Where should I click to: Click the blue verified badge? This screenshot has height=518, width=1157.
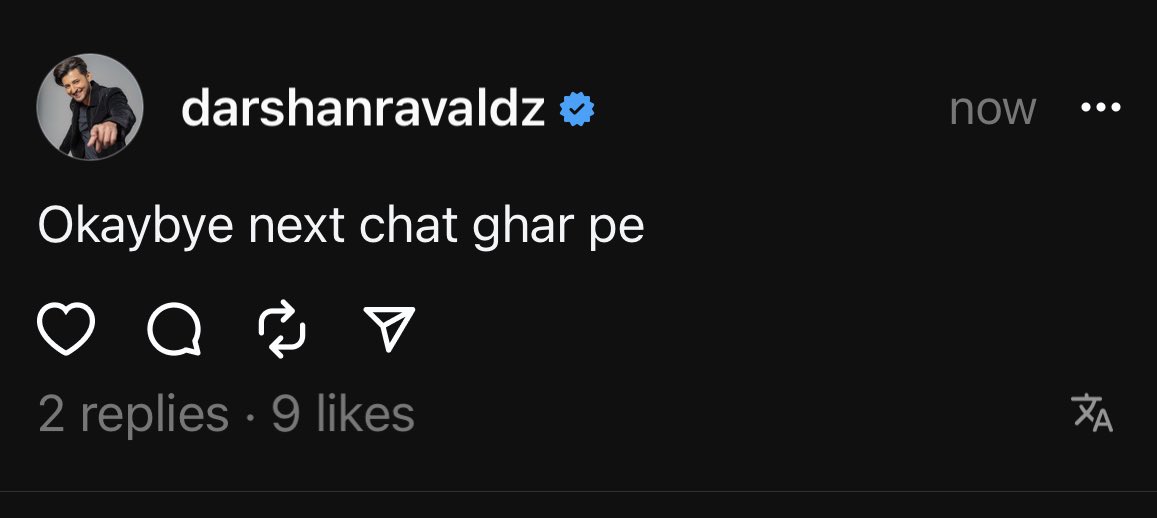pos(577,109)
